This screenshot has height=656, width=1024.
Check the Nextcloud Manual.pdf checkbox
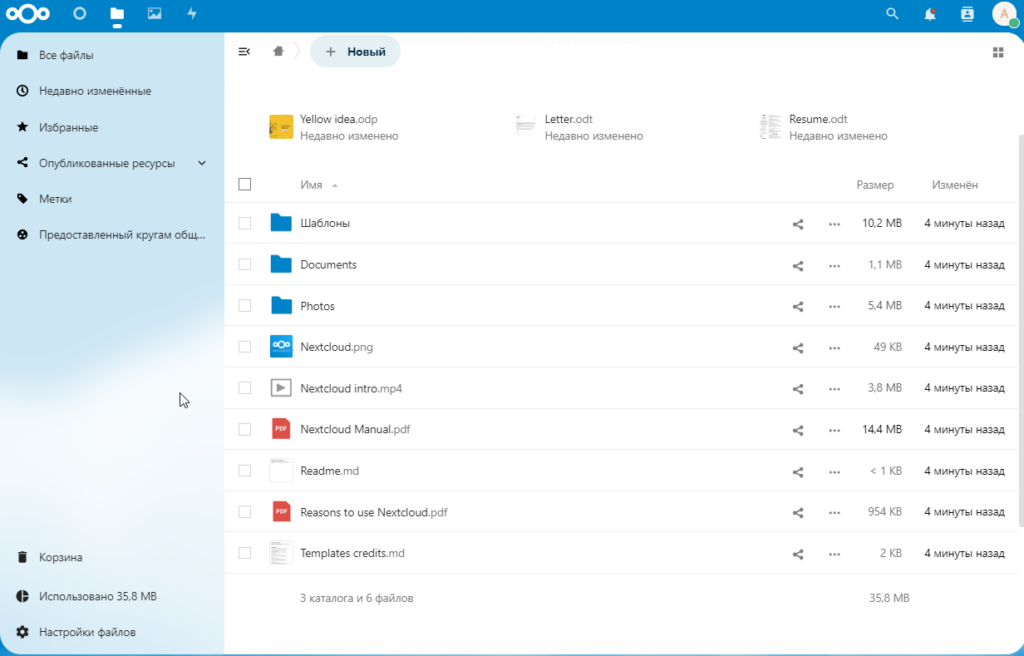click(245, 429)
